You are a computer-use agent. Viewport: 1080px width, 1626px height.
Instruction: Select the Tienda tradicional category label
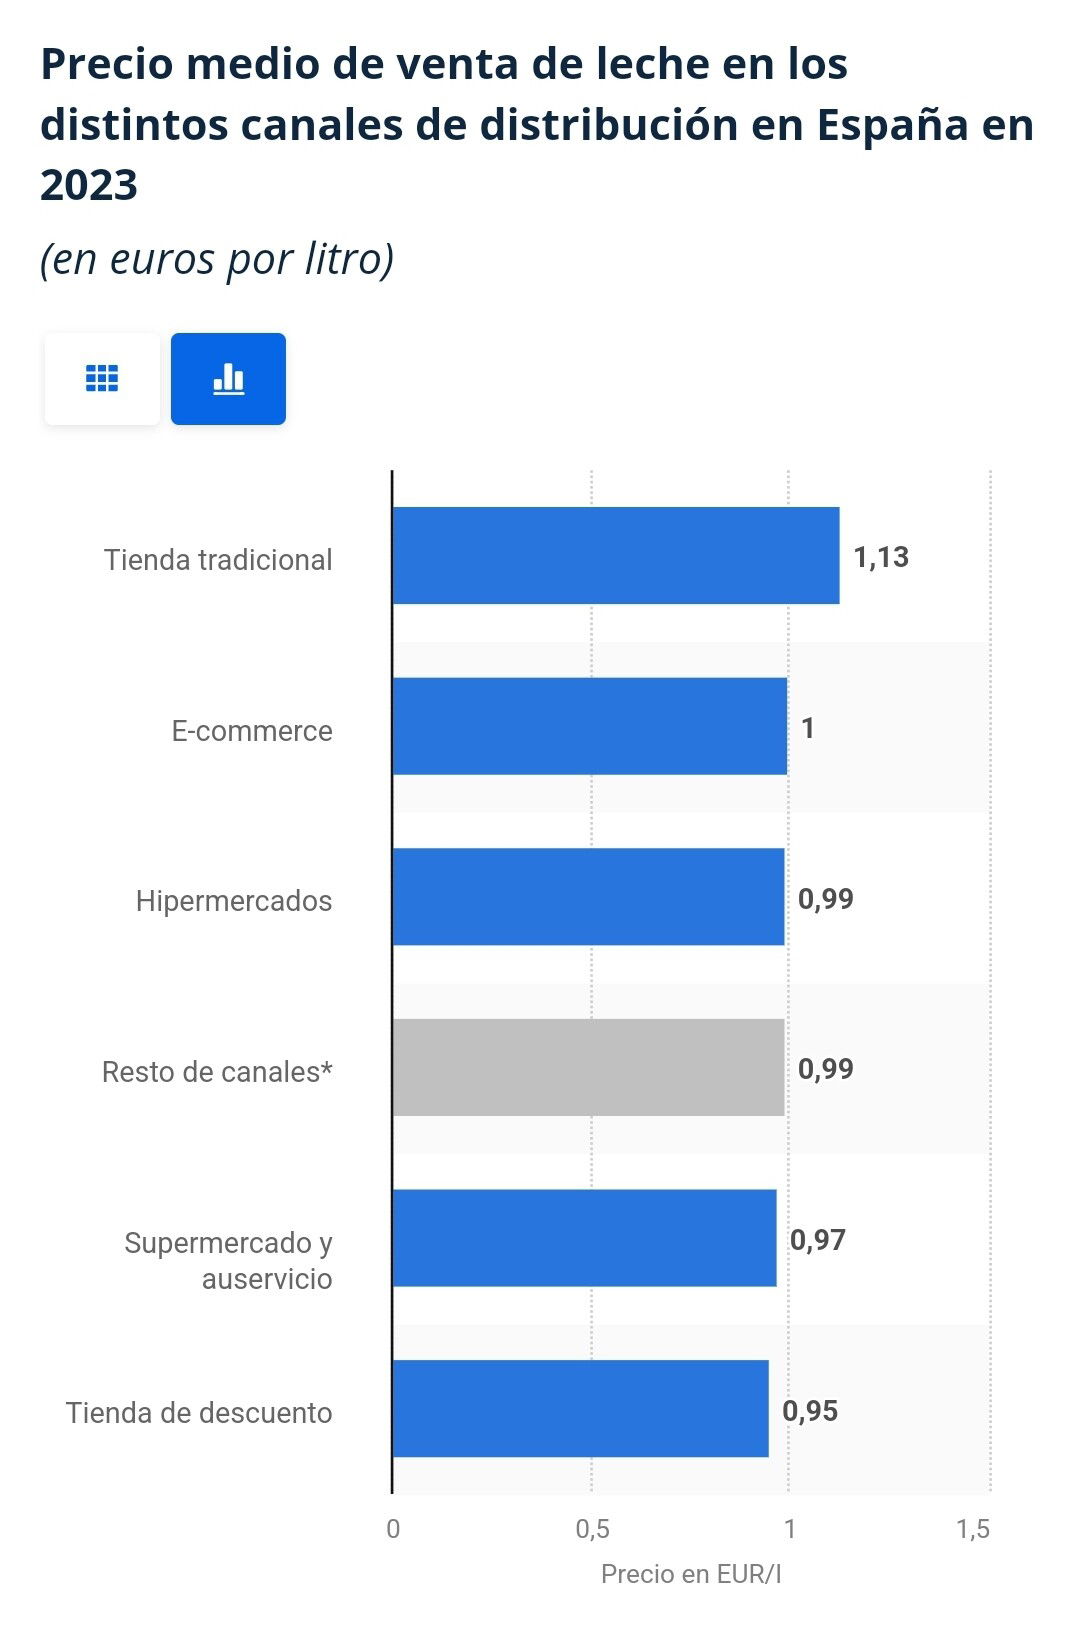click(x=218, y=560)
